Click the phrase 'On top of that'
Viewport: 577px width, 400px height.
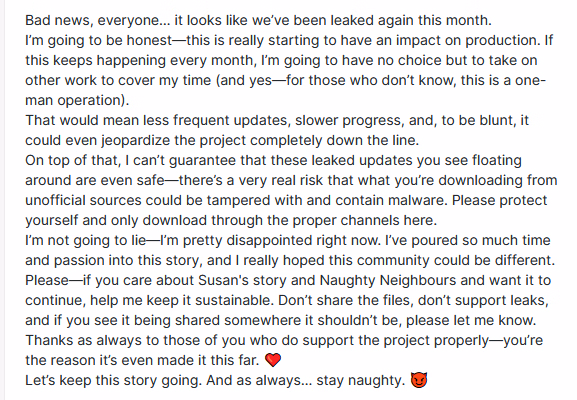73,160
